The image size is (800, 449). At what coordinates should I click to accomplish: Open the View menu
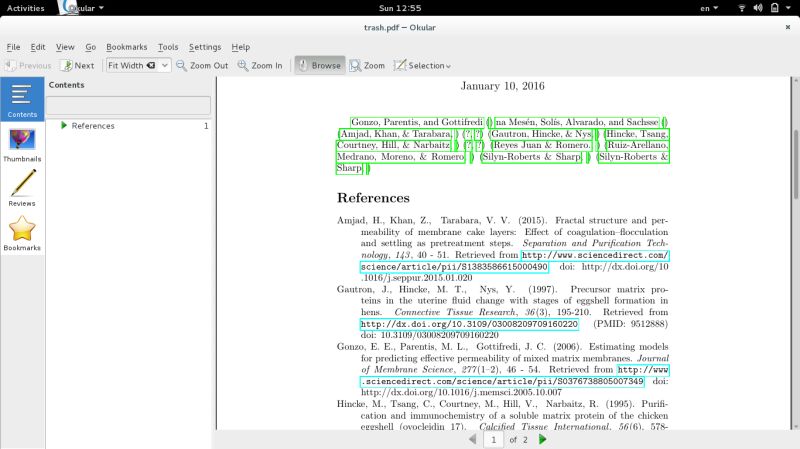[65, 47]
